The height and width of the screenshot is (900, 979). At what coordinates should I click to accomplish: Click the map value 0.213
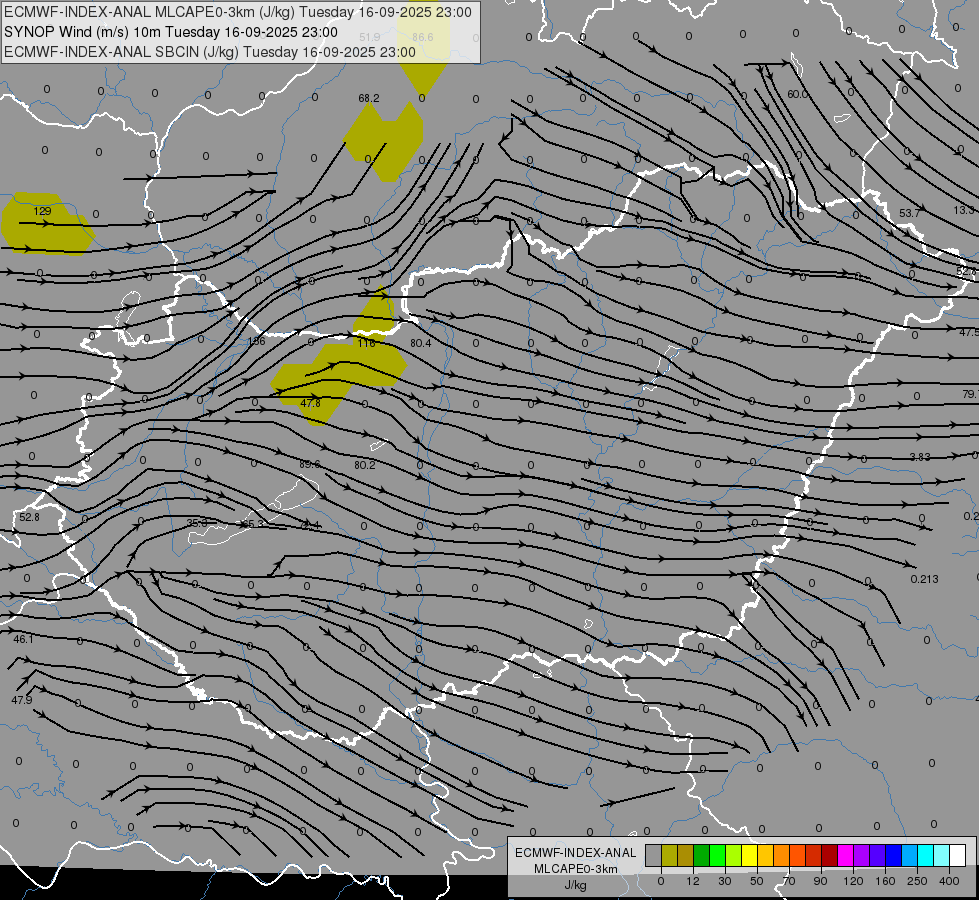[x=924, y=579]
